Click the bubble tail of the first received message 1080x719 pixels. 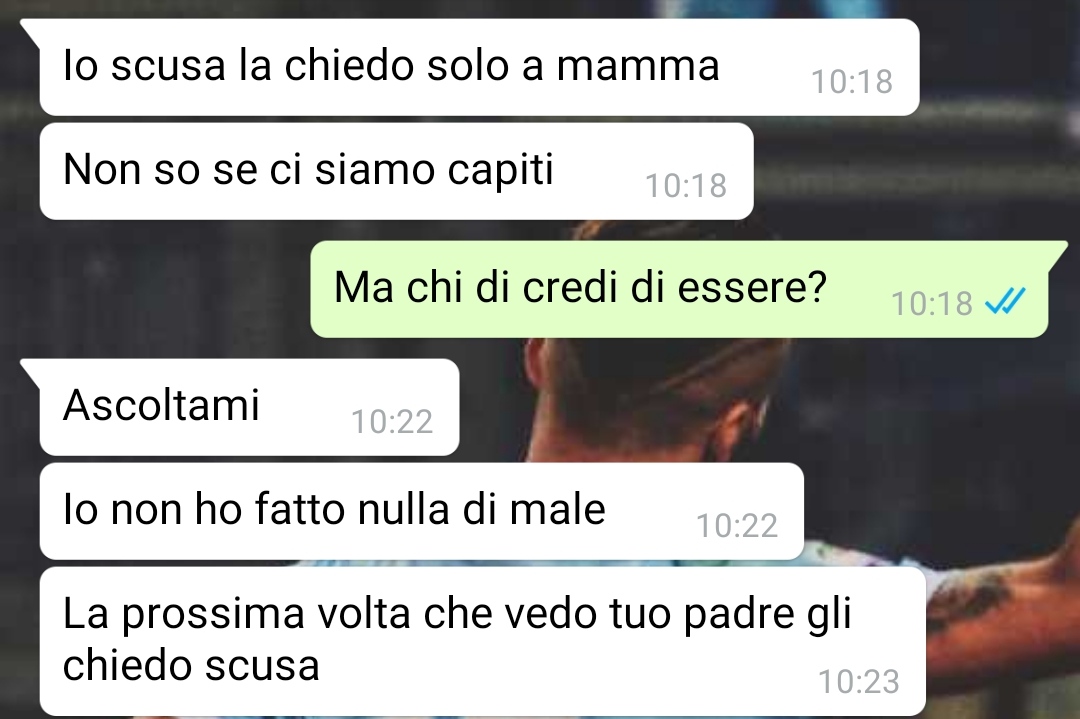(x=31, y=29)
